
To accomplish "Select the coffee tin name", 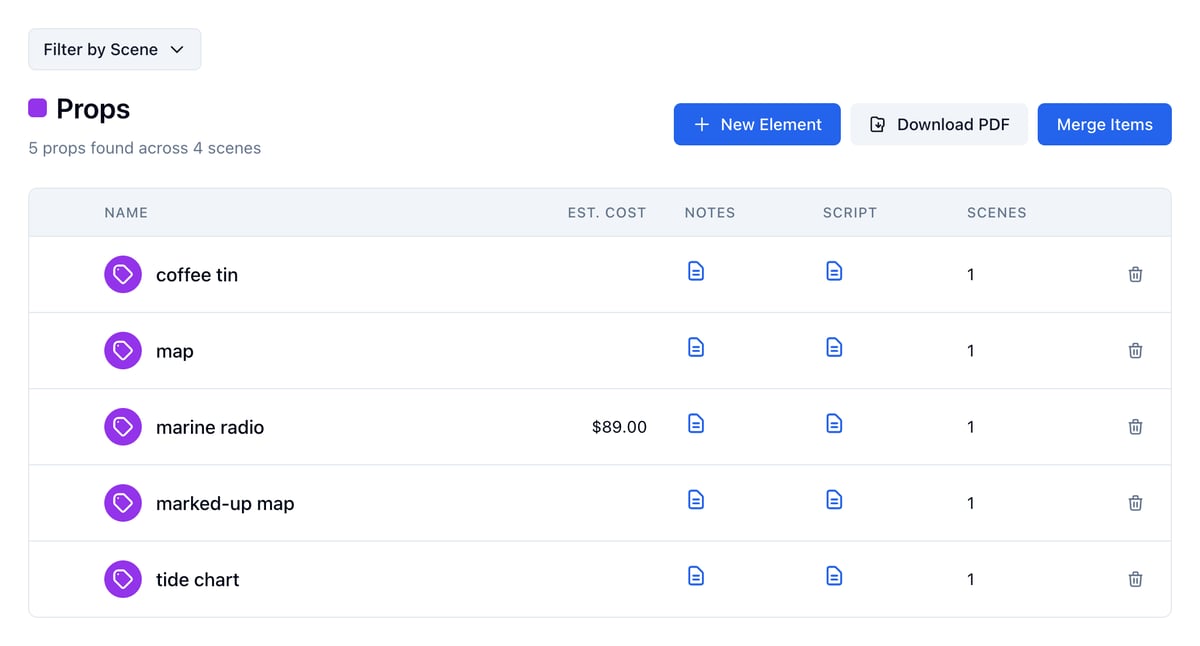I will click(x=197, y=275).
